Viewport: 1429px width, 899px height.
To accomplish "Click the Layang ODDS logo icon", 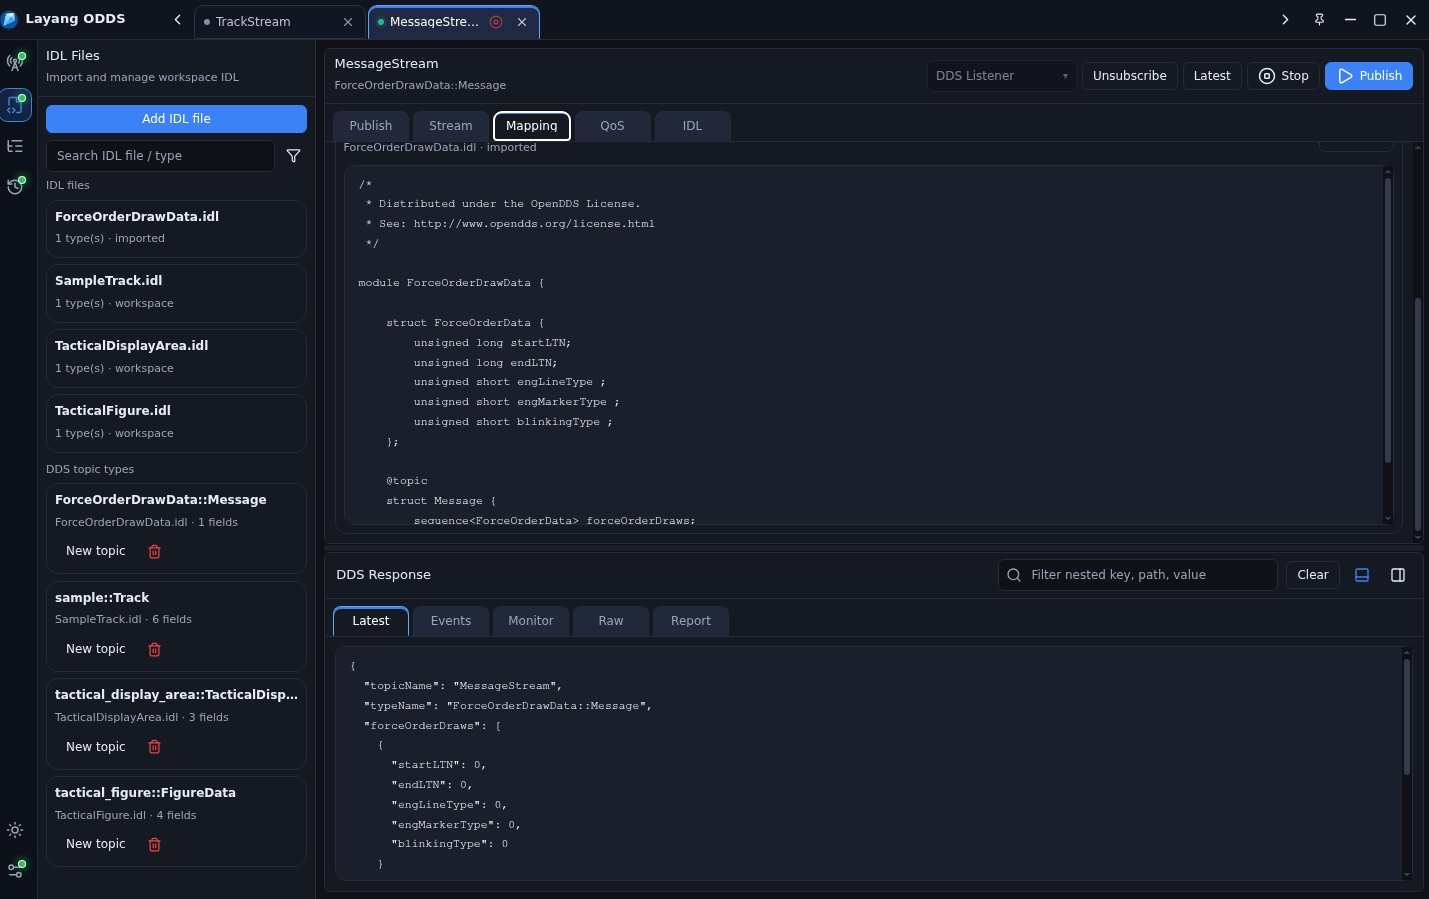I will pyautogui.click(x=10, y=19).
